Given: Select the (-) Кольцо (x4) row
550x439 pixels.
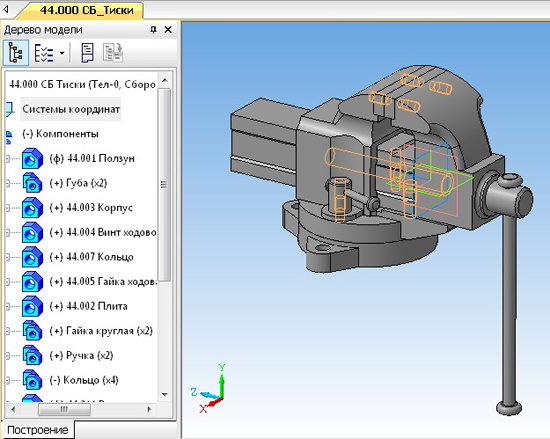Looking at the screenshot, I should 84,380.
